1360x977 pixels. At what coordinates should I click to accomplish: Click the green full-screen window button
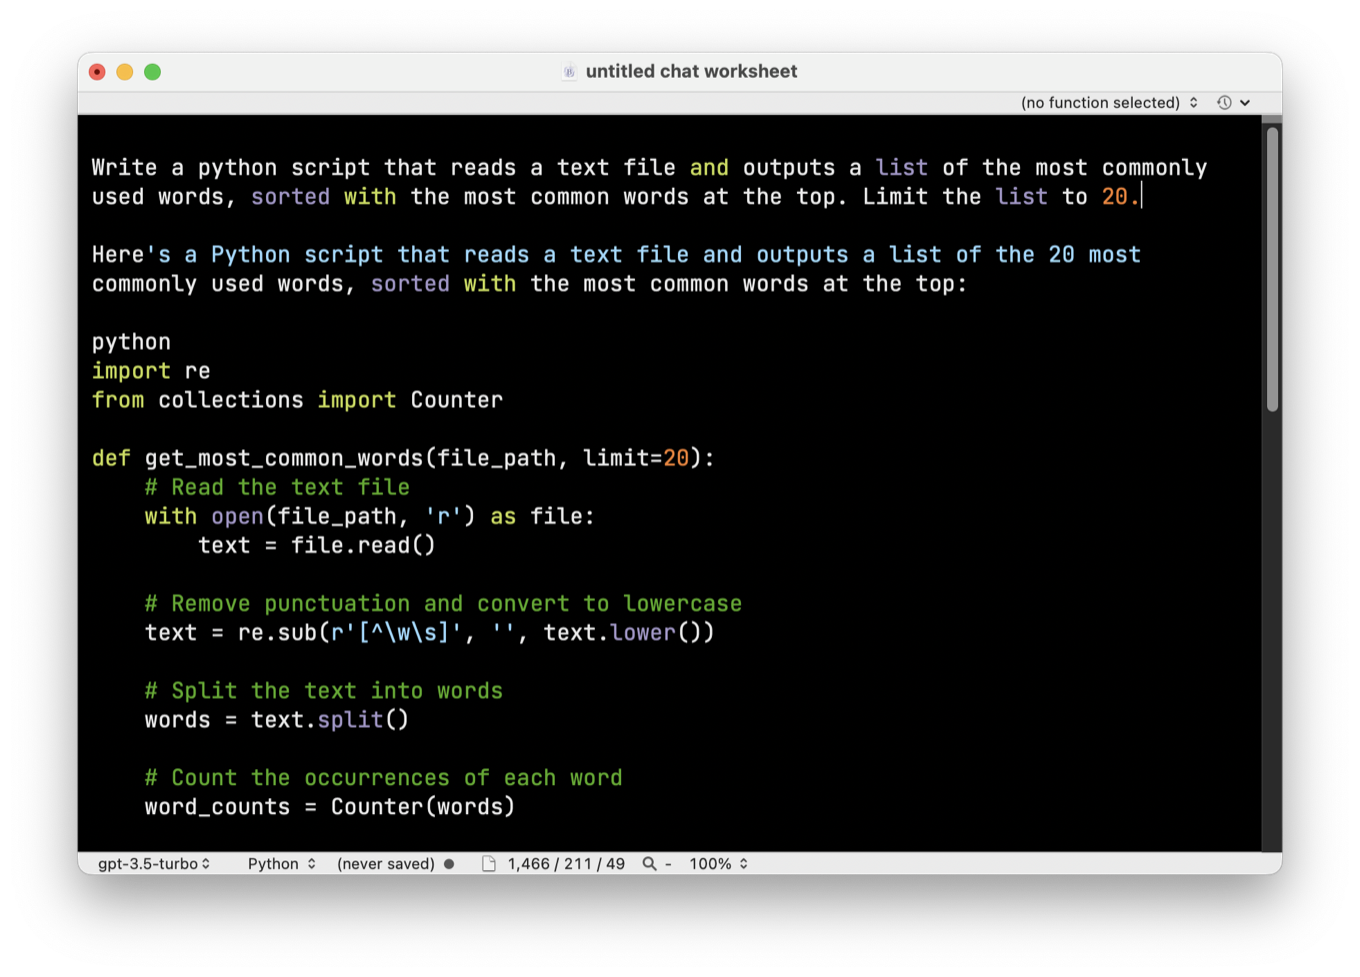pyautogui.click(x=152, y=71)
